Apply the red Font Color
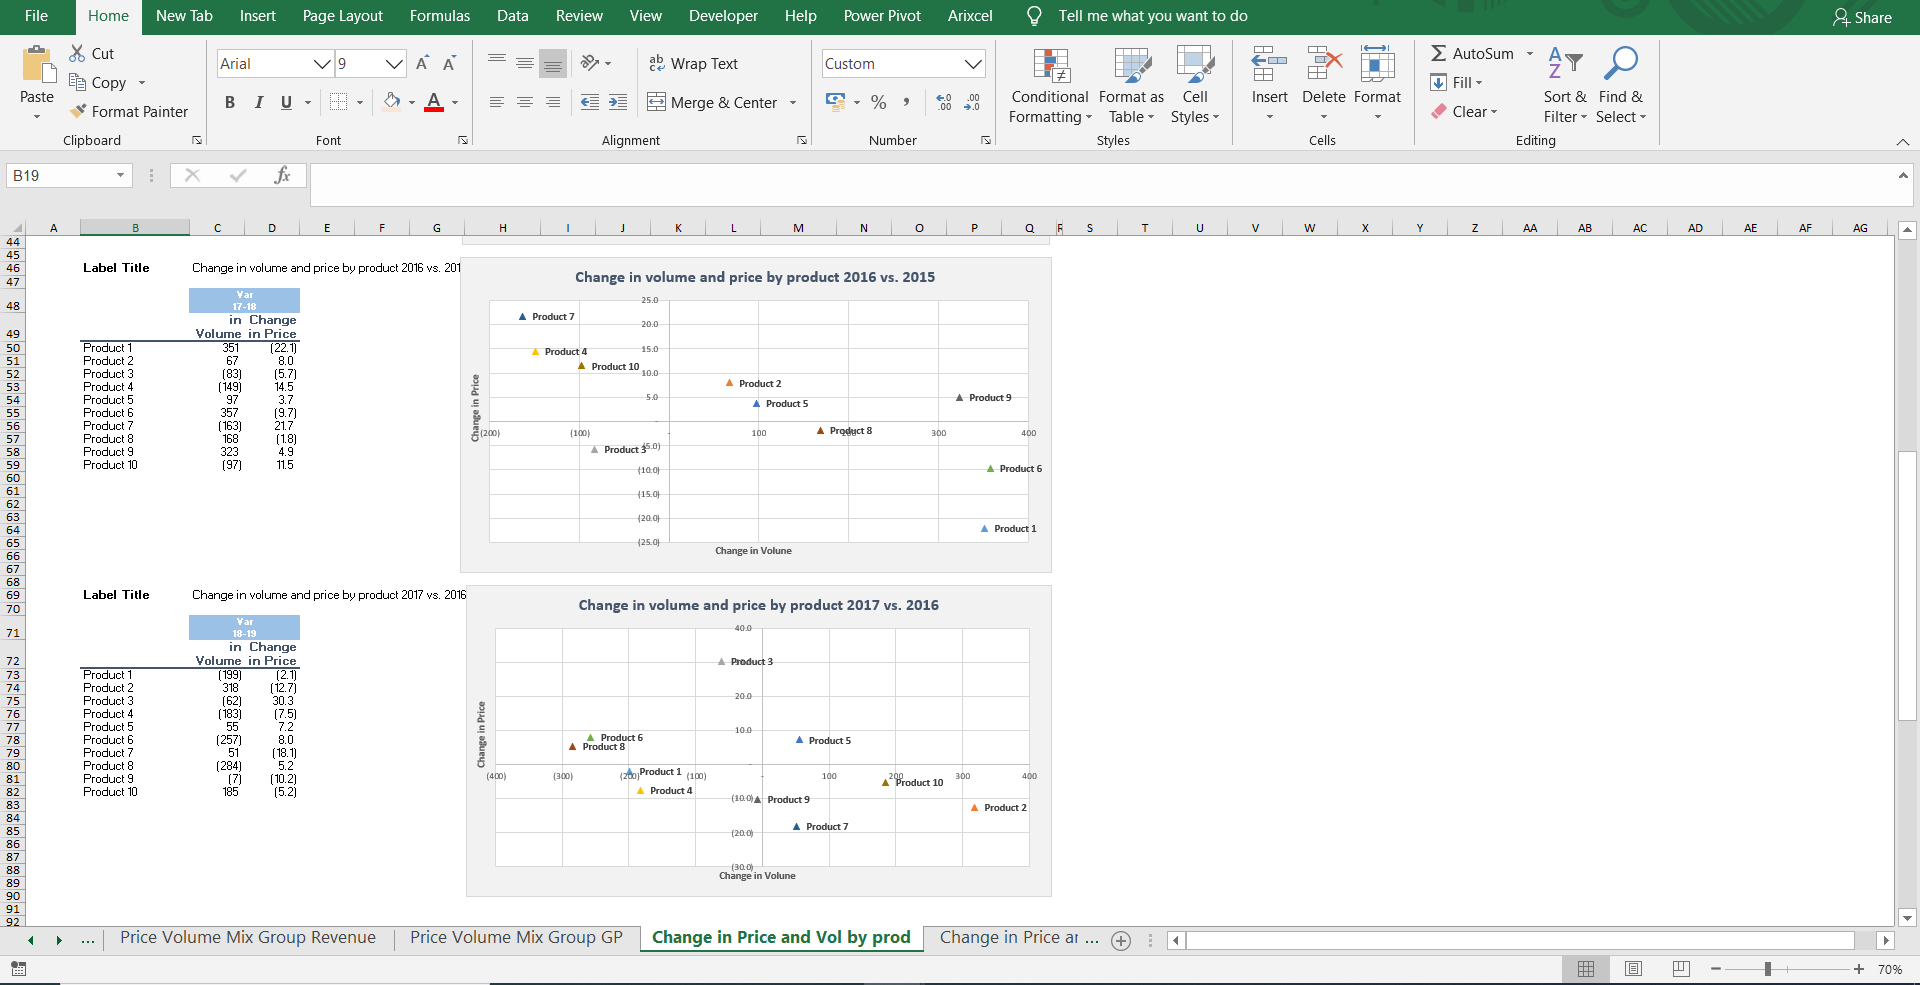The width and height of the screenshot is (1920, 985). point(434,102)
